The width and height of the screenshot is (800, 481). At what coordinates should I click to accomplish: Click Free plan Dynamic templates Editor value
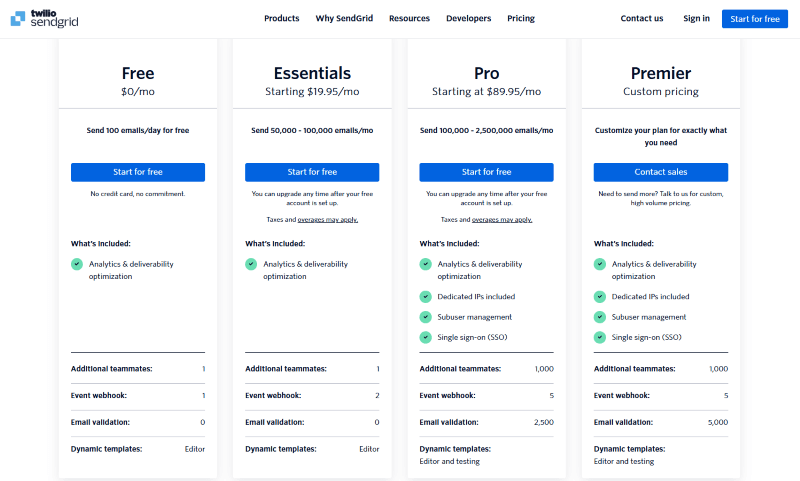click(x=195, y=449)
